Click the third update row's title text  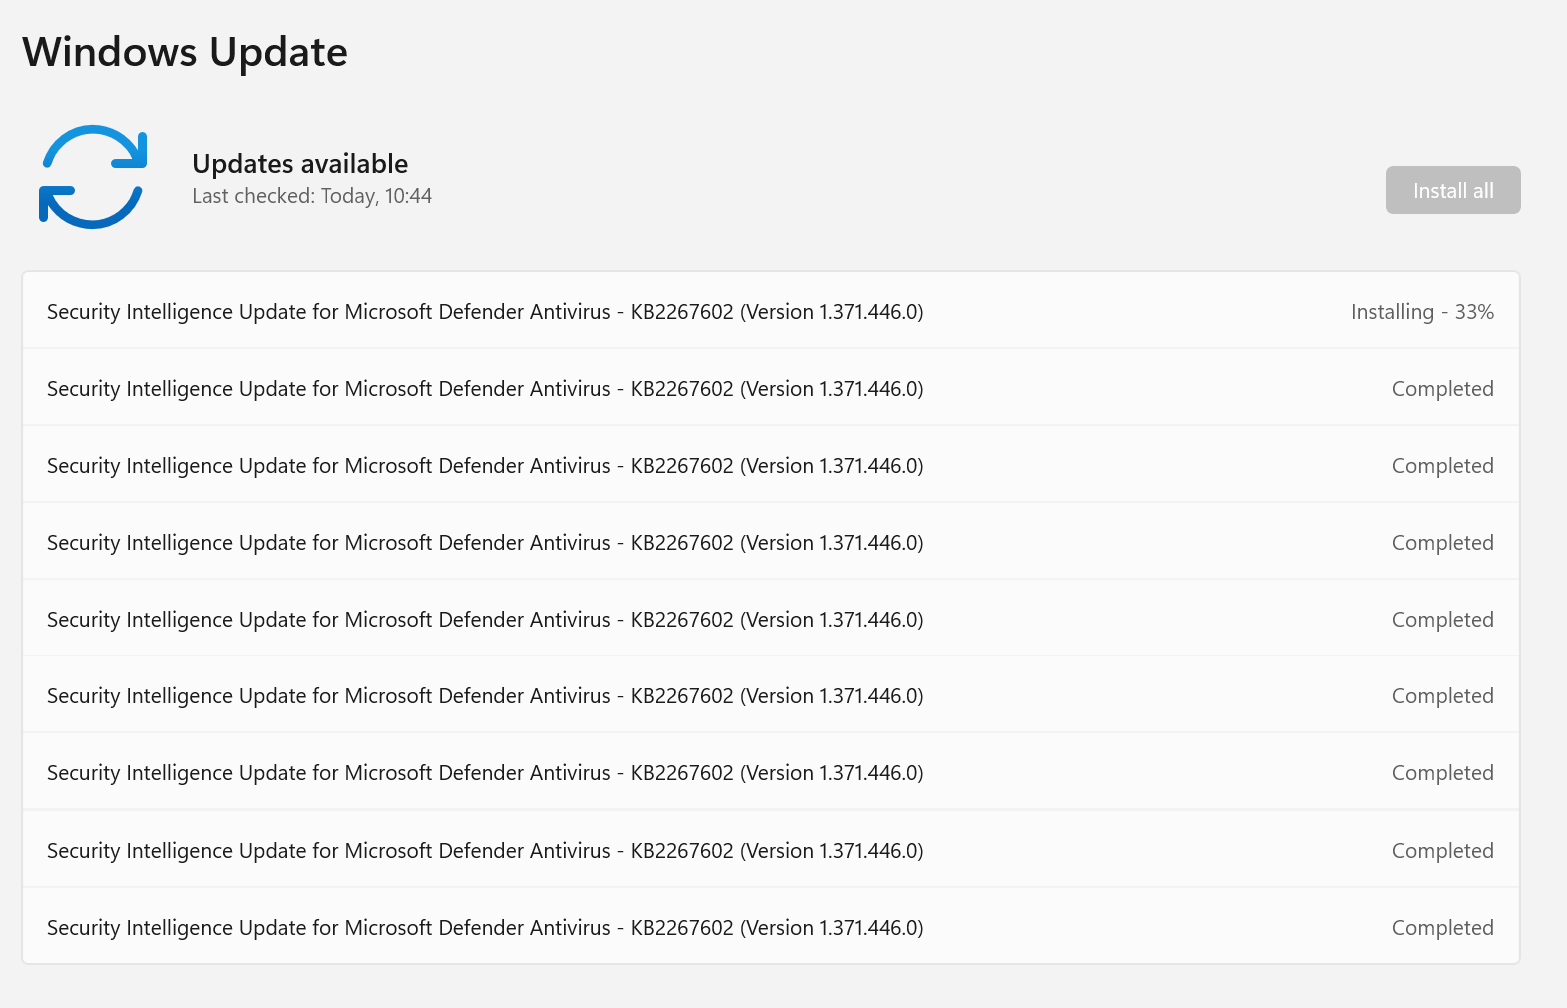point(485,466)
